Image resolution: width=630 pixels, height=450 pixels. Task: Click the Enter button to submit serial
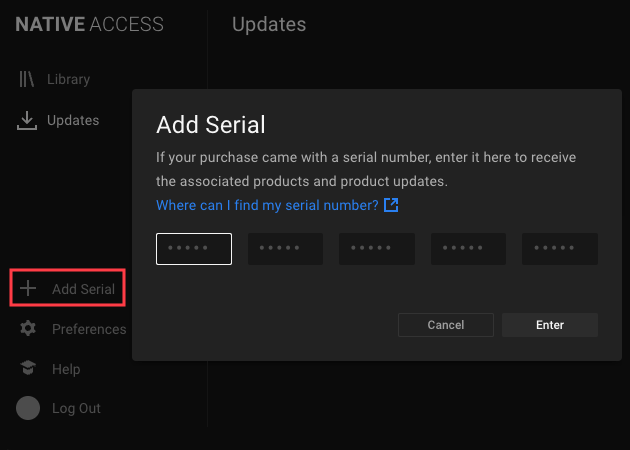(x=550, y=325)
